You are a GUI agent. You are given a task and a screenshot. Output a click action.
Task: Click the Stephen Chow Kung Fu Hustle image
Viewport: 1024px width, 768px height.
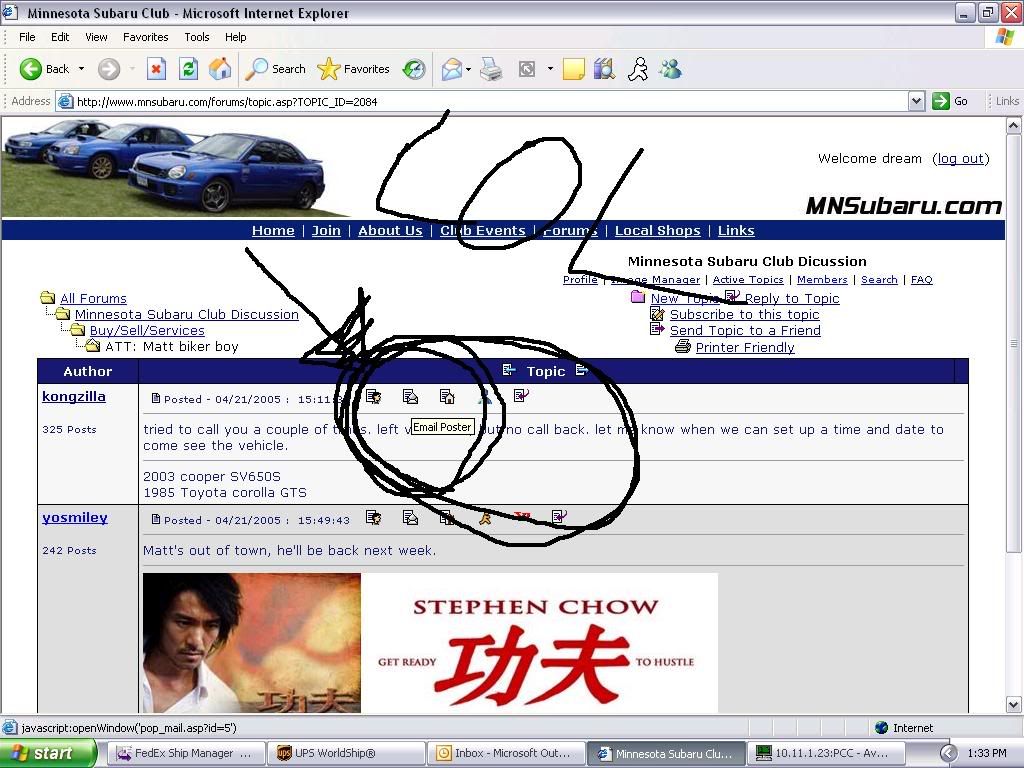coord(430,643)
